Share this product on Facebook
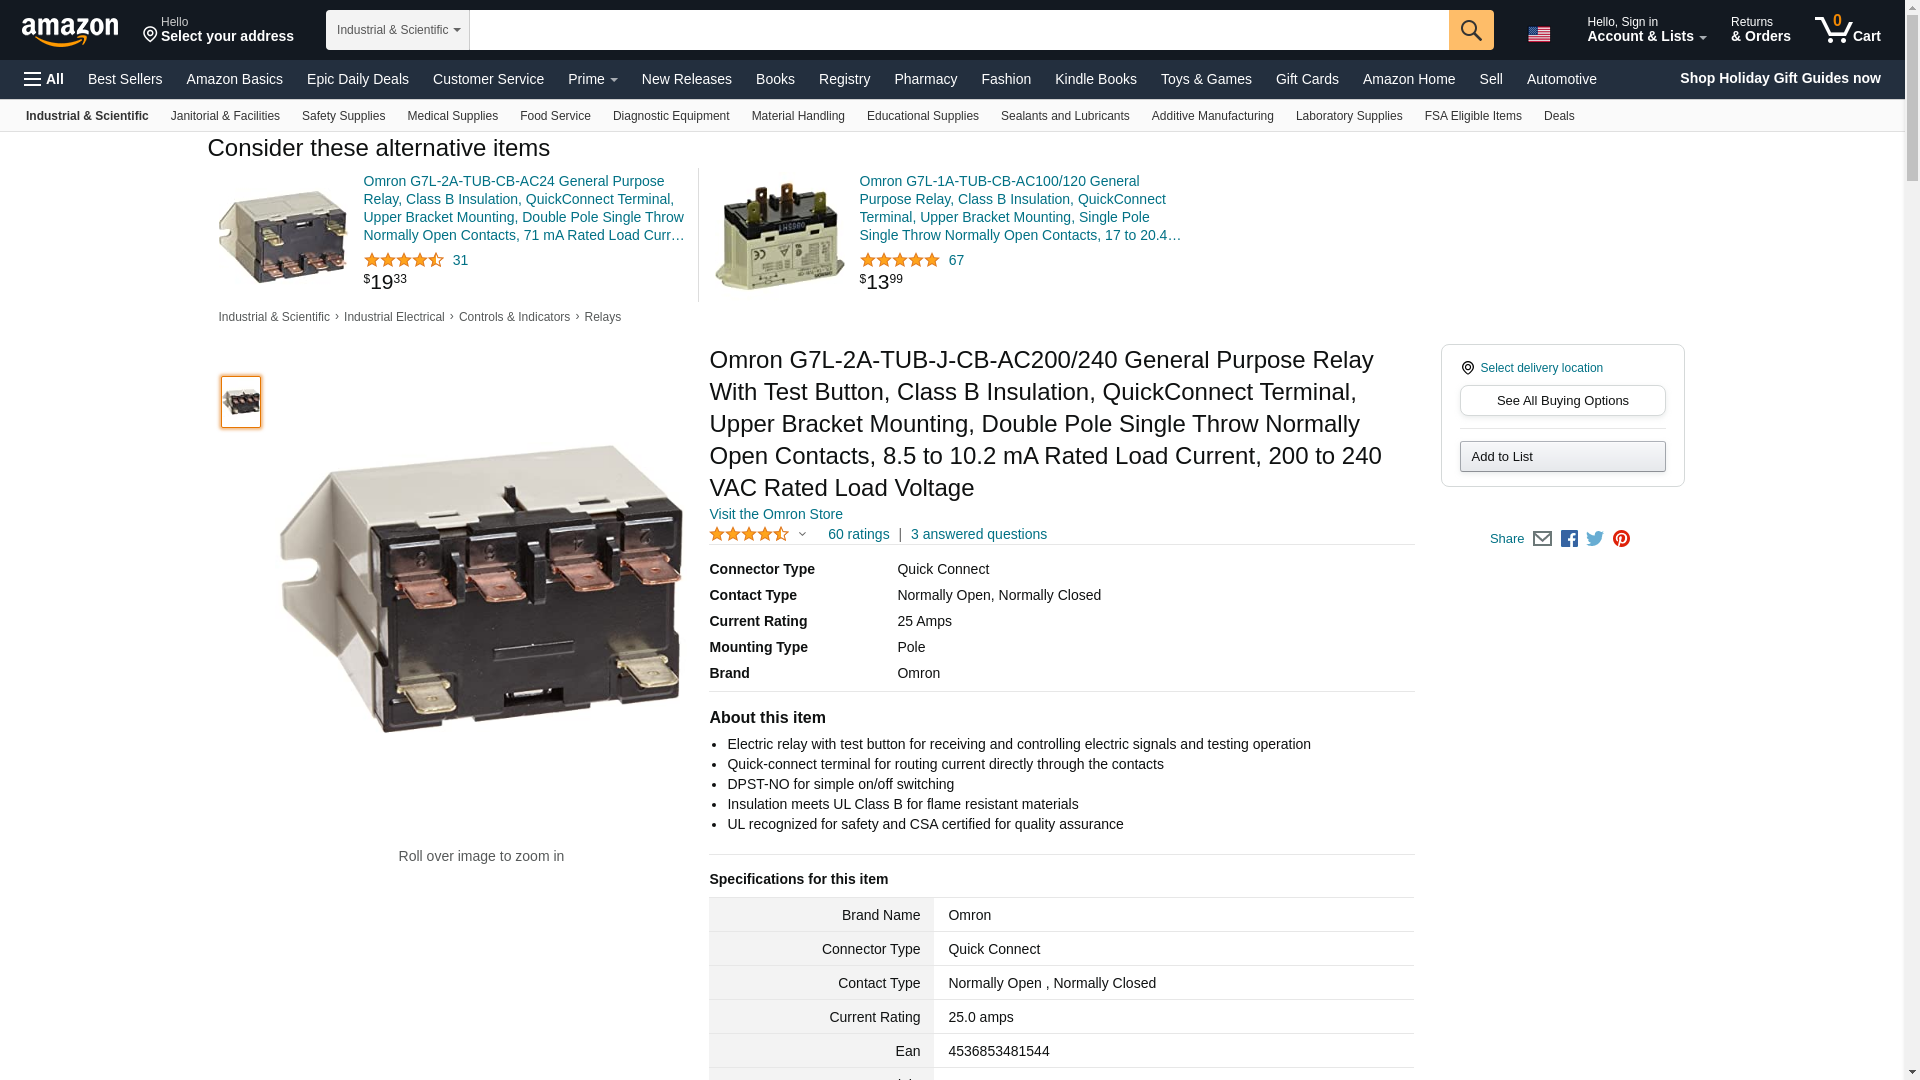Viewport: 1920px width, 1080px height. (x=1569, y=539)
